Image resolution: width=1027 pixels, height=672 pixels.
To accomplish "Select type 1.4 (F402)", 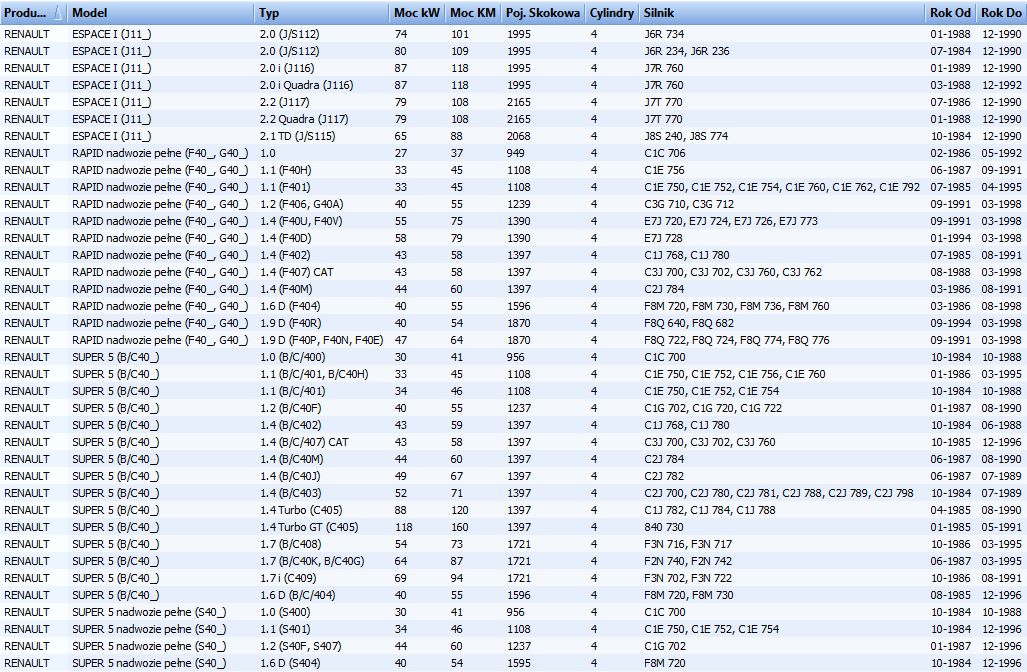I will coord(285,255).
